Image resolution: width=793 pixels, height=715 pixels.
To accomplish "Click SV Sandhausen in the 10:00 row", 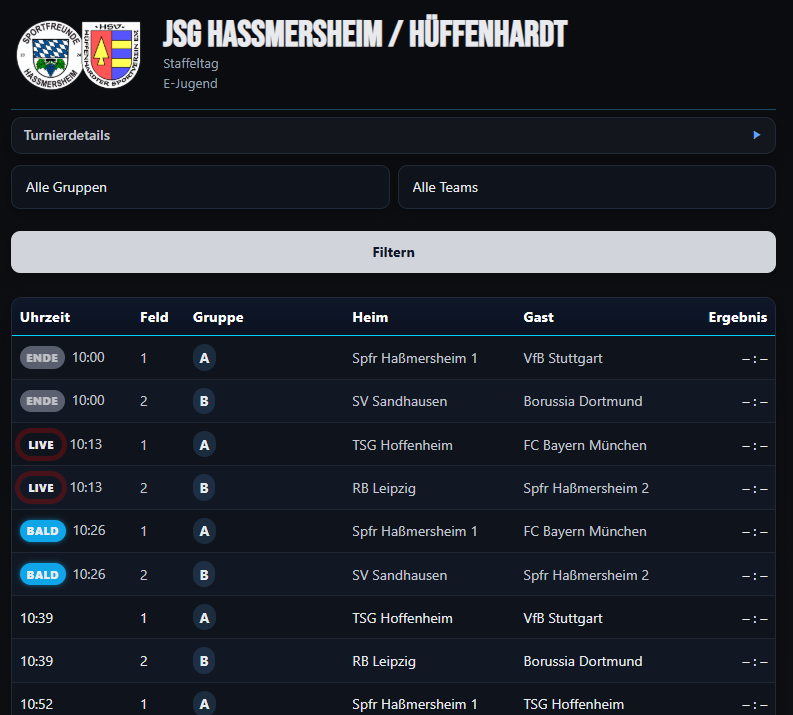I will pyautogui.click(x=400, y=401).
